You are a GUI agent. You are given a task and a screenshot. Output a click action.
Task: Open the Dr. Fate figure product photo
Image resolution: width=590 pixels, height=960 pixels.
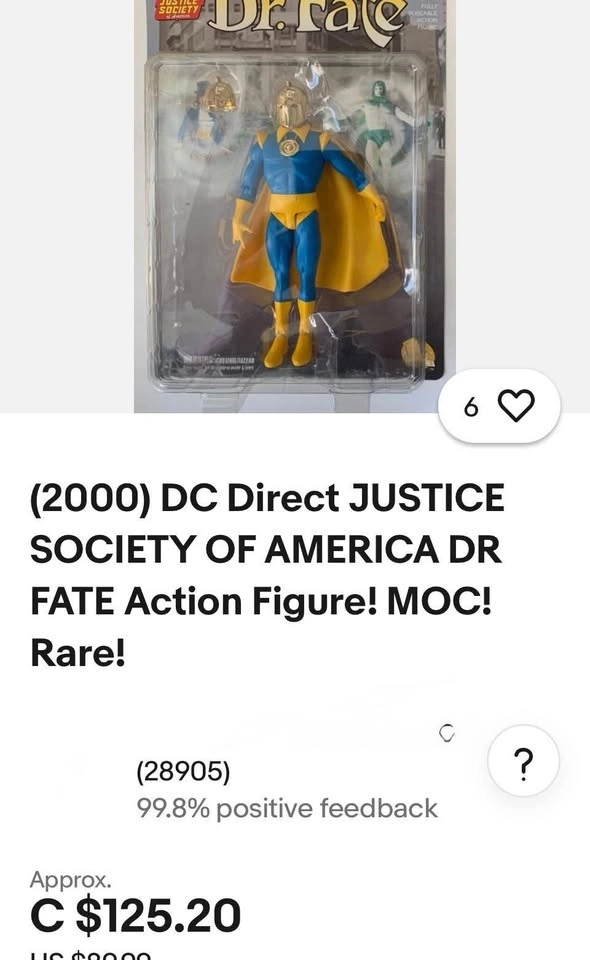pyautogui.click(x=294, y=206)
